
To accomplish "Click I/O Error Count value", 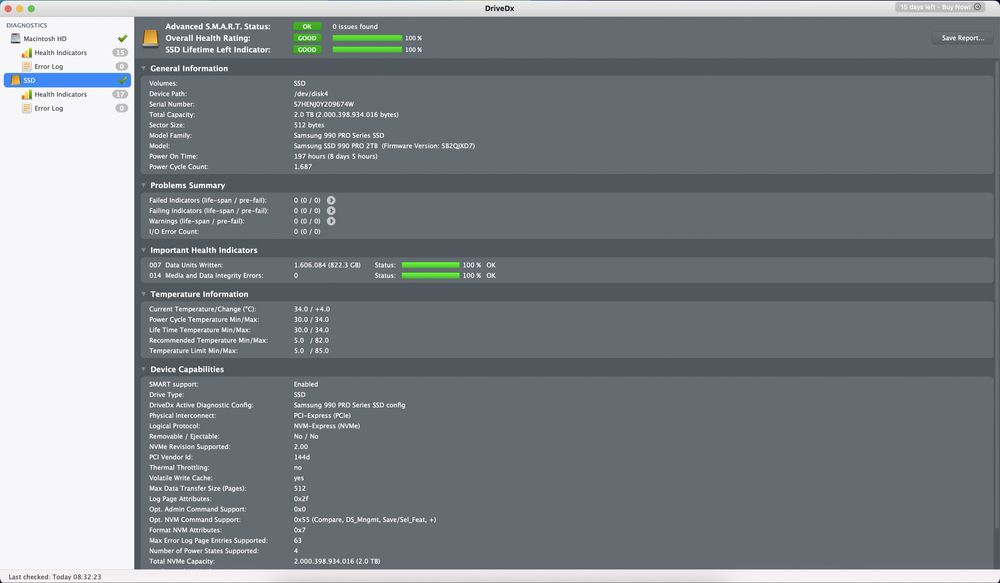I will (x=307, y=232).
